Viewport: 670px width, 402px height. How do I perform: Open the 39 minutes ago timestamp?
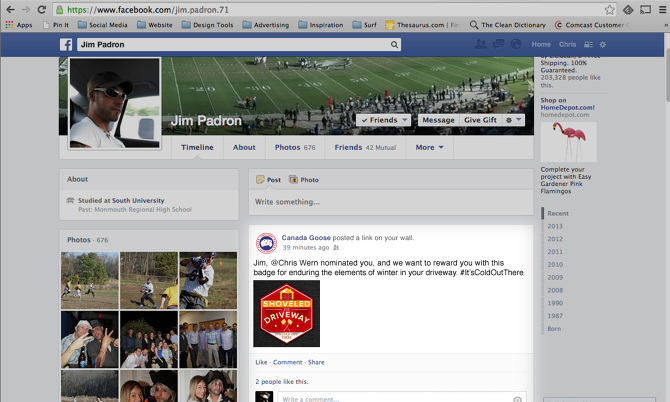[x=306, y=247]
